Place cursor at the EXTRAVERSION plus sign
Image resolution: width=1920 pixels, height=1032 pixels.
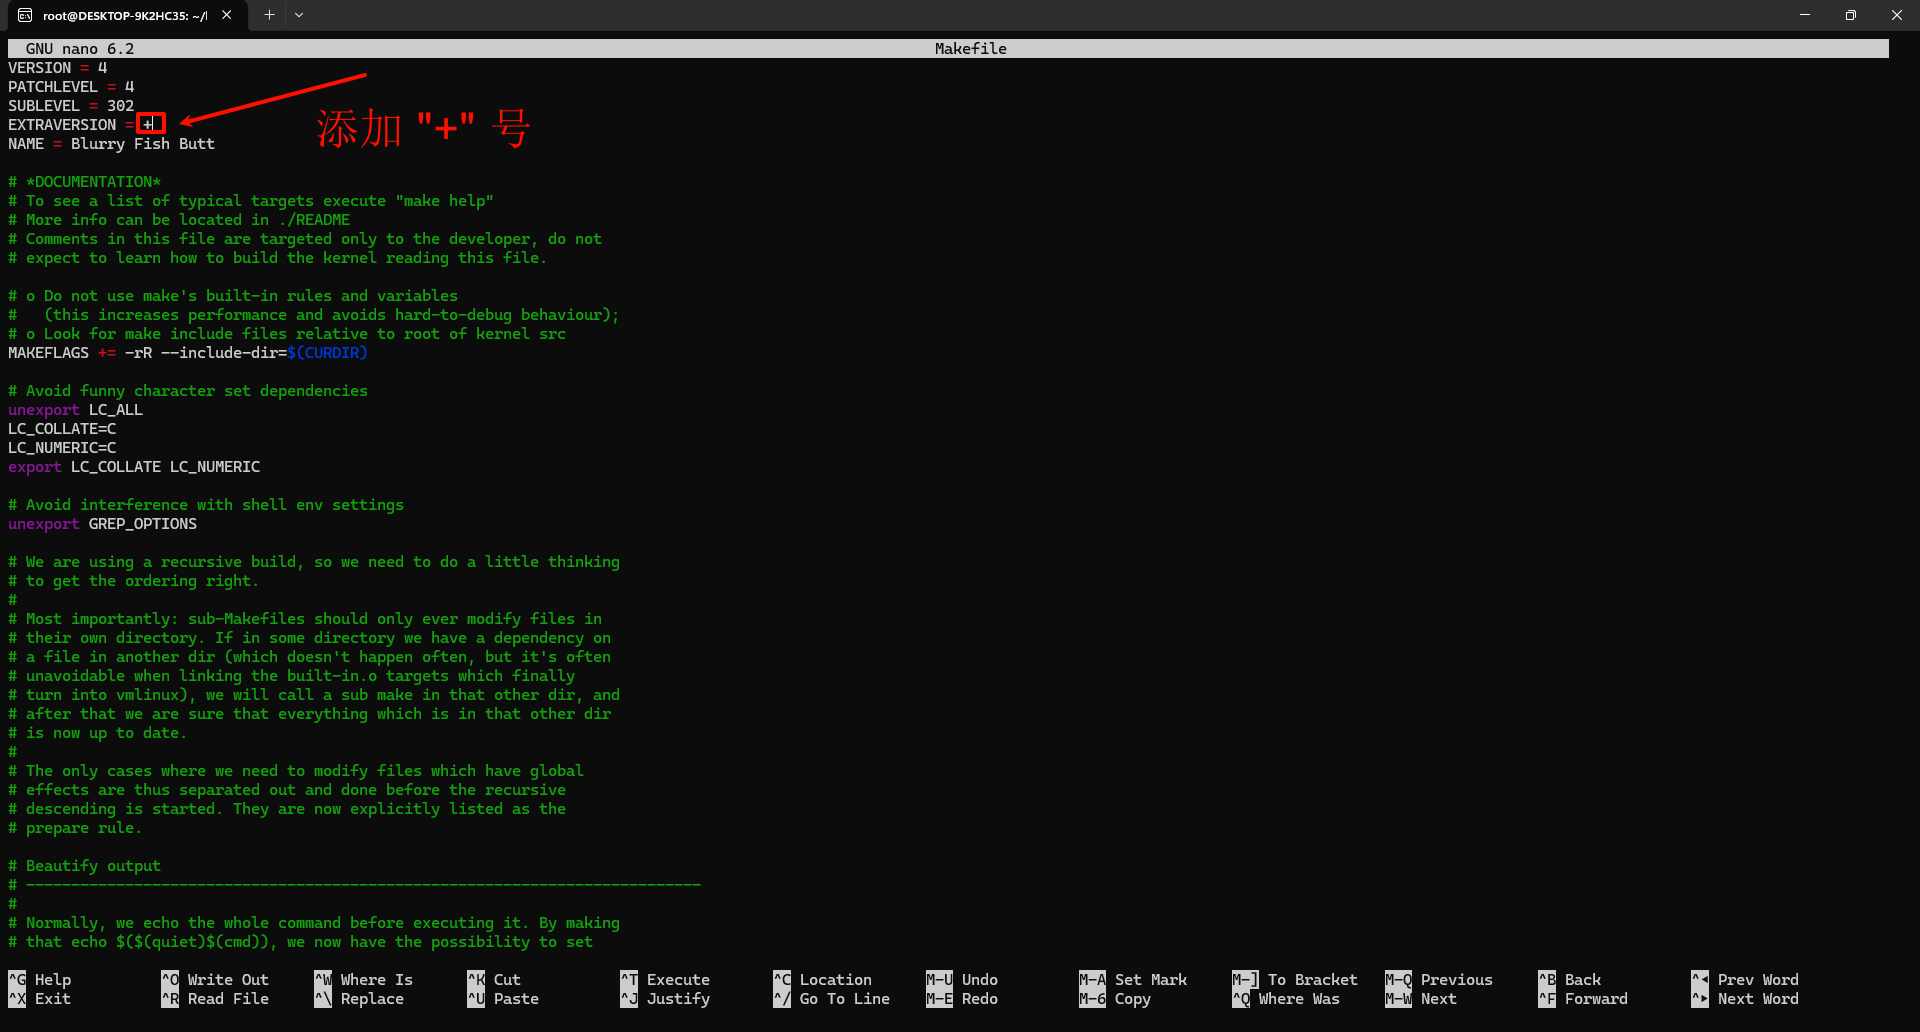[148, 125]
